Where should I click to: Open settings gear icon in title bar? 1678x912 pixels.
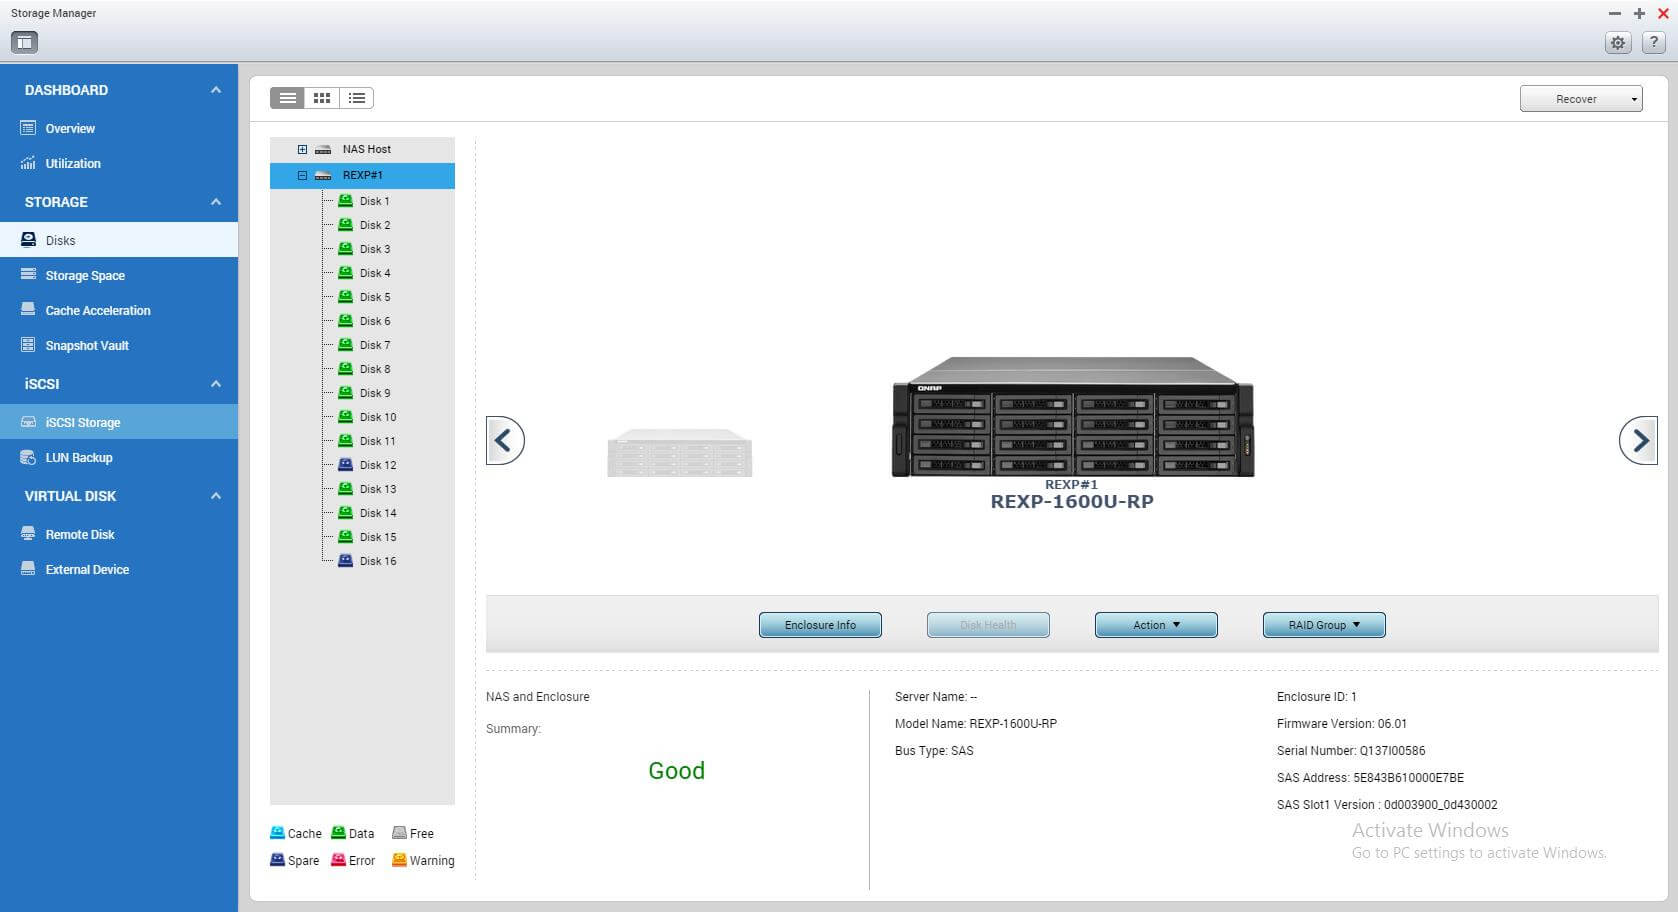(x=1618, y=43)
